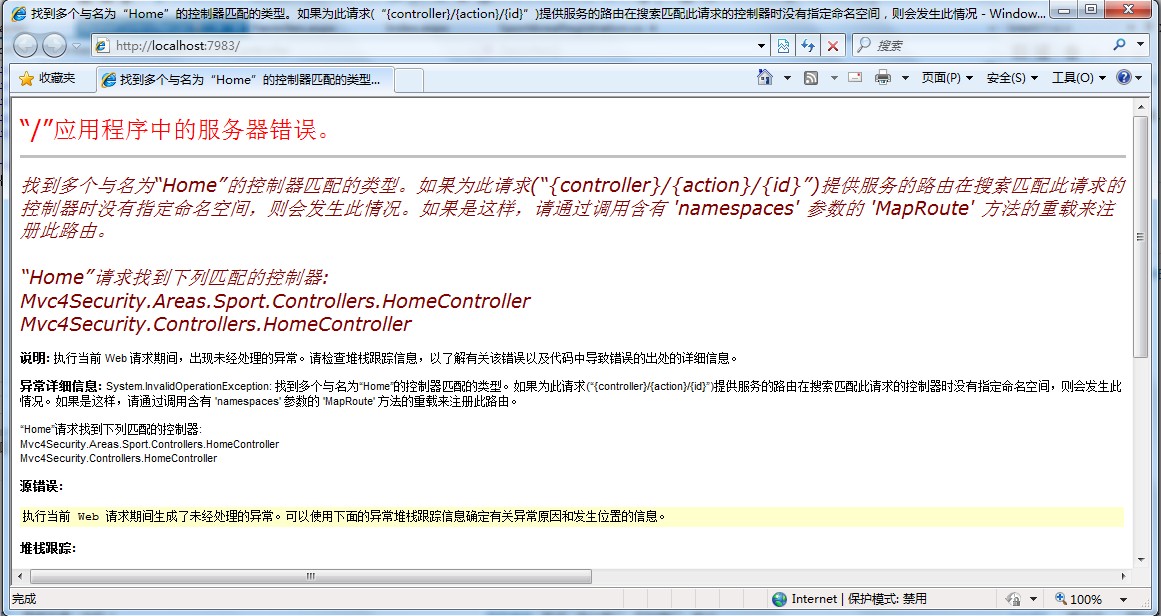
Task: Click the yellow star favorites icon
Action: click(26, 78)
